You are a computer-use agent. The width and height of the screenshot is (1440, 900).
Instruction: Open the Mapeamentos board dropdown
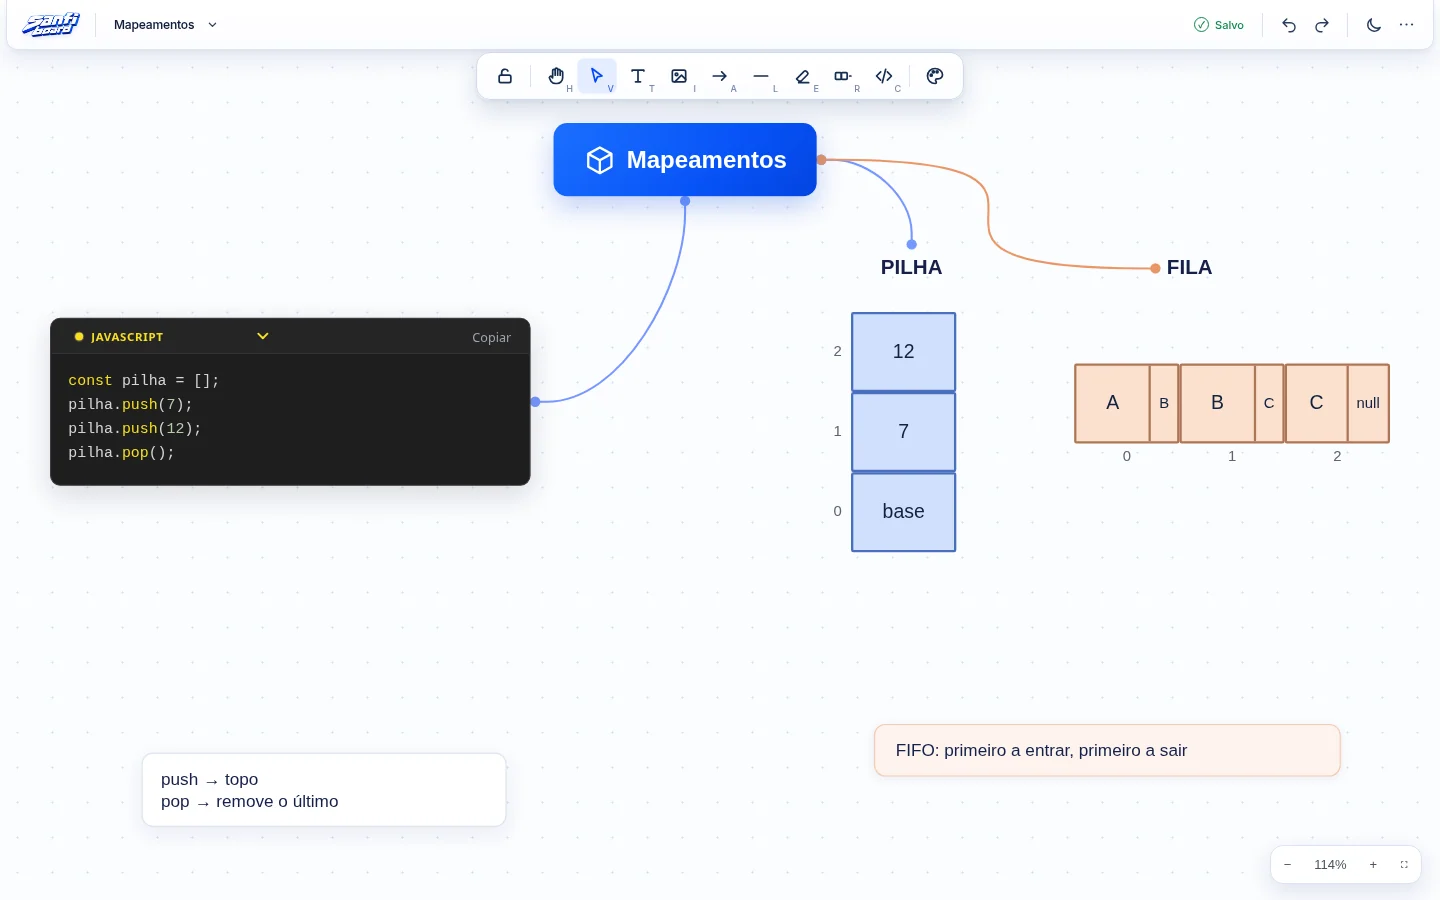tap(165, 25)
